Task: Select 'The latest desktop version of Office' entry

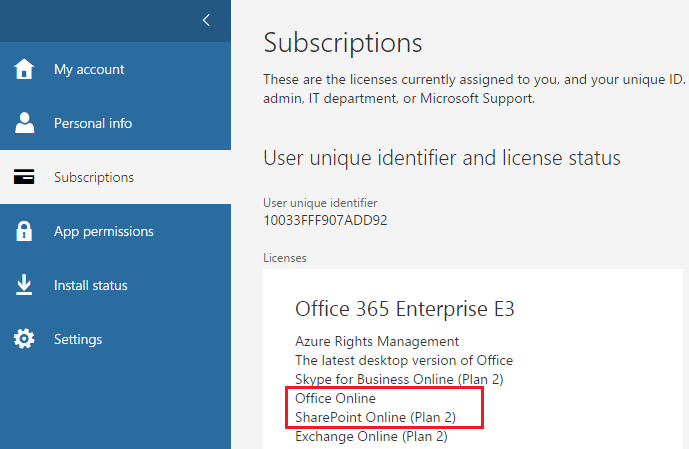Action: [x=404, y=360]
